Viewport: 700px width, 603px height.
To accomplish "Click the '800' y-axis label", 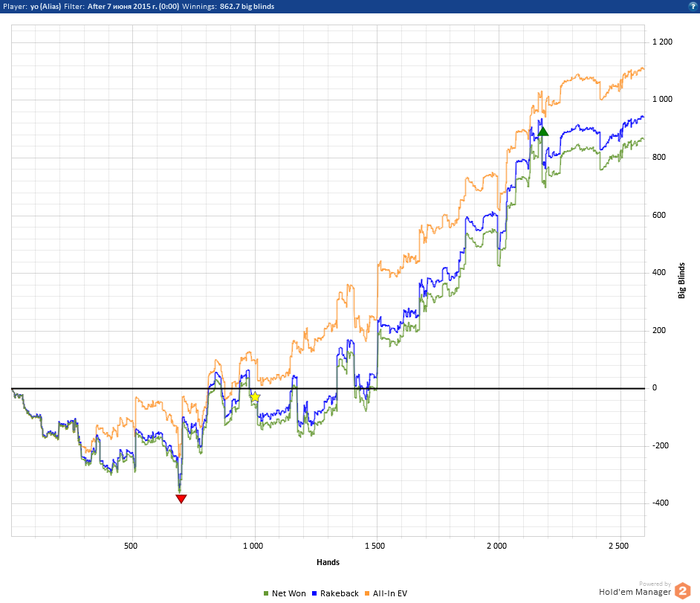I will click(659, 157).
